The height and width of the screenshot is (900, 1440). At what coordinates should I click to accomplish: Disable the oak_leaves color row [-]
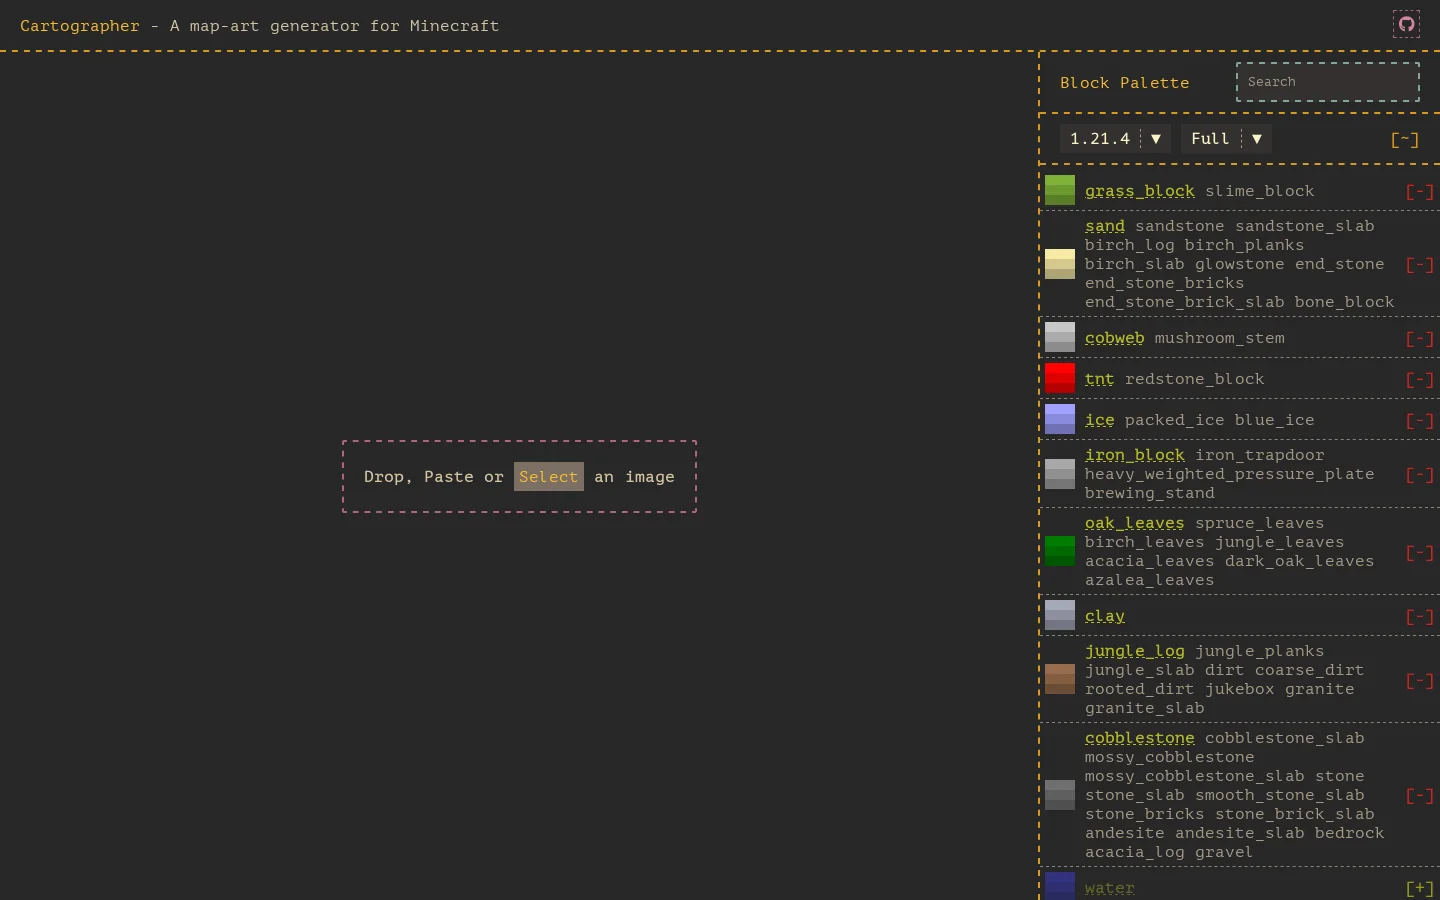[1420, 553]
